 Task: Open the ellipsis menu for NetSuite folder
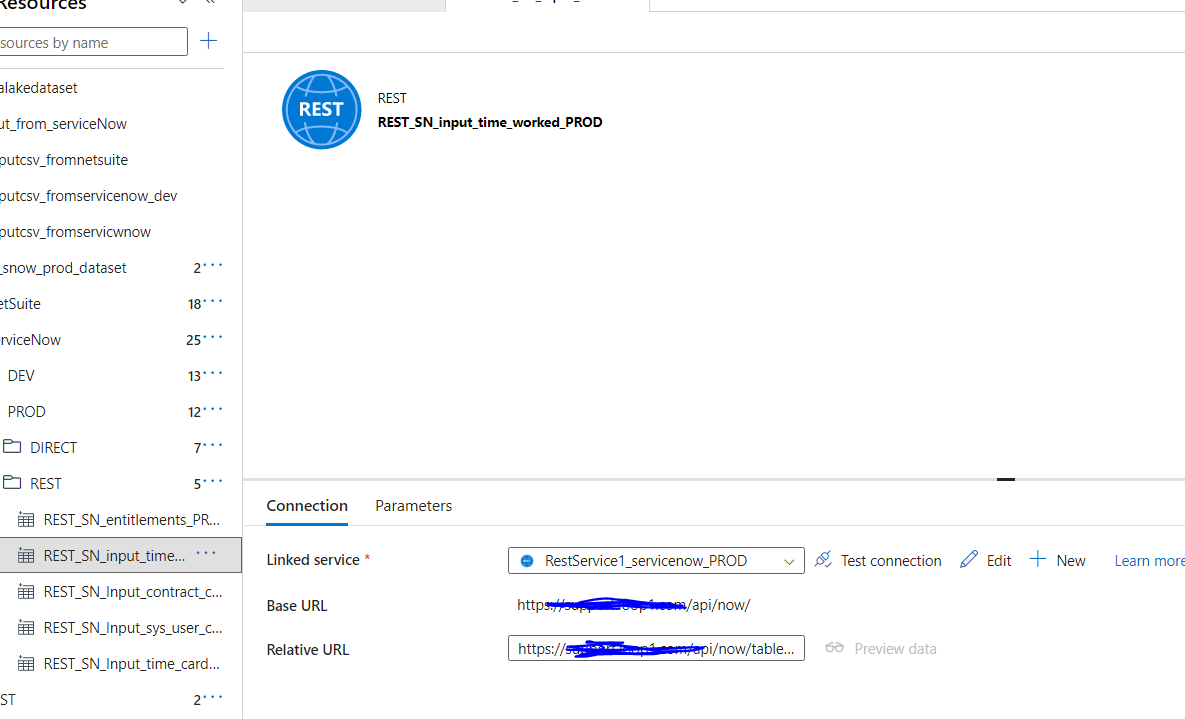point(213,301)
